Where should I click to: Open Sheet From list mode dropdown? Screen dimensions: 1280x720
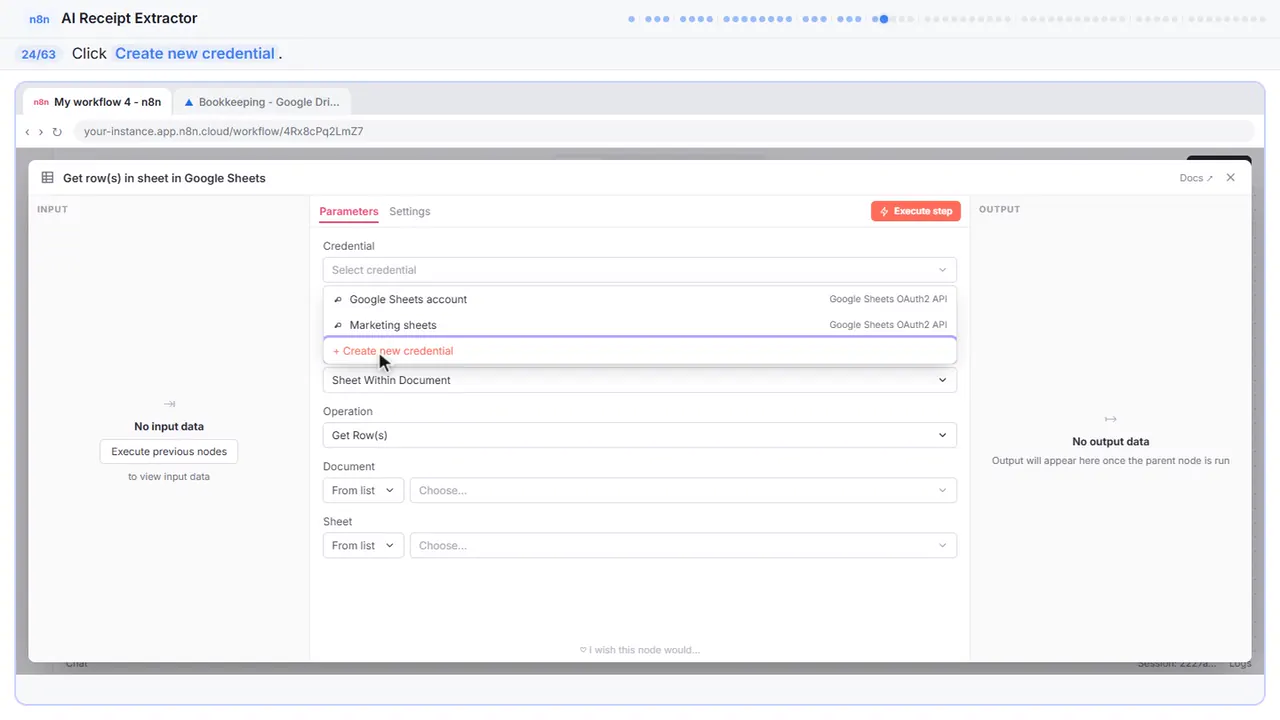pos(363,545)
